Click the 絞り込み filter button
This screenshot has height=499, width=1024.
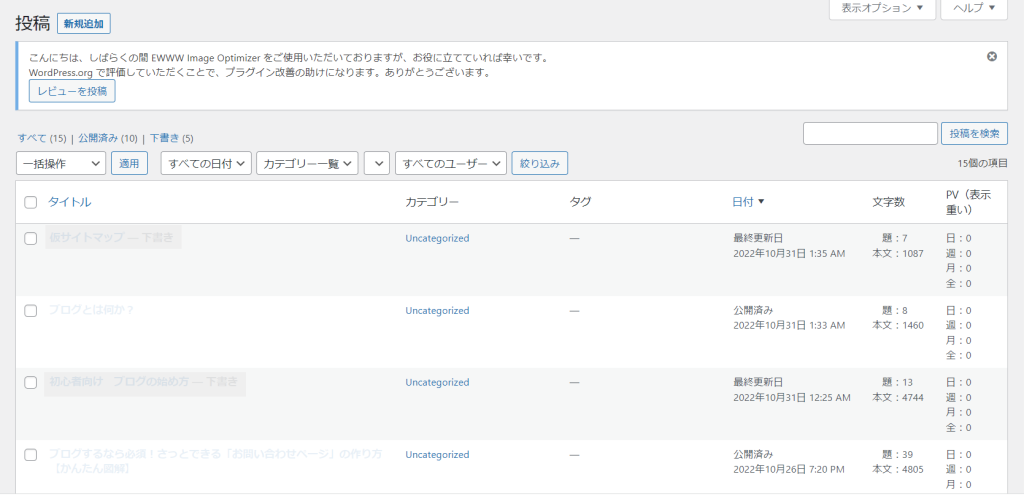(x=540, y=163)
